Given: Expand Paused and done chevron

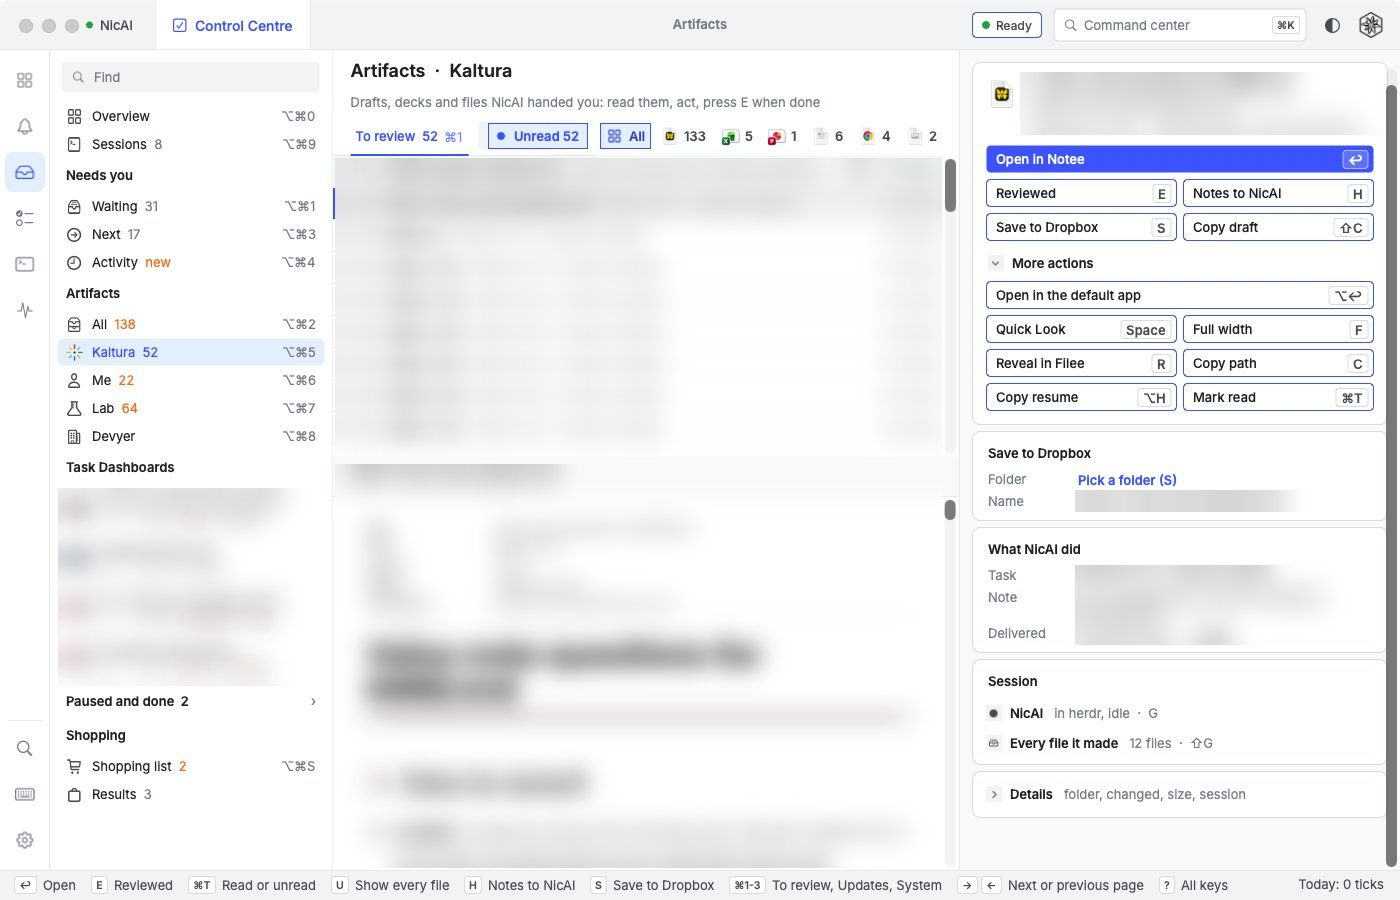Looking at the screenshot, I should coord(313,701).
